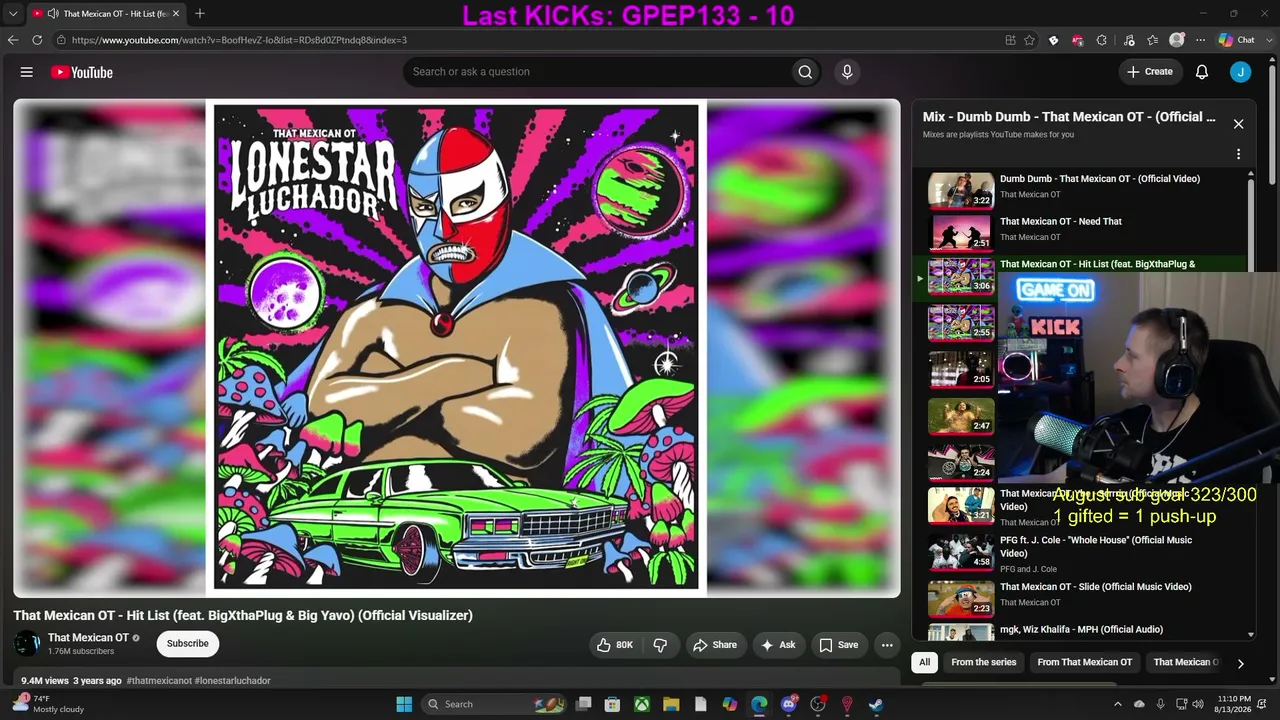The width and height of the screenshot is (1280, 720).
Task: Open Edge settings and more menu
Action: click(x=1200, y=40)
